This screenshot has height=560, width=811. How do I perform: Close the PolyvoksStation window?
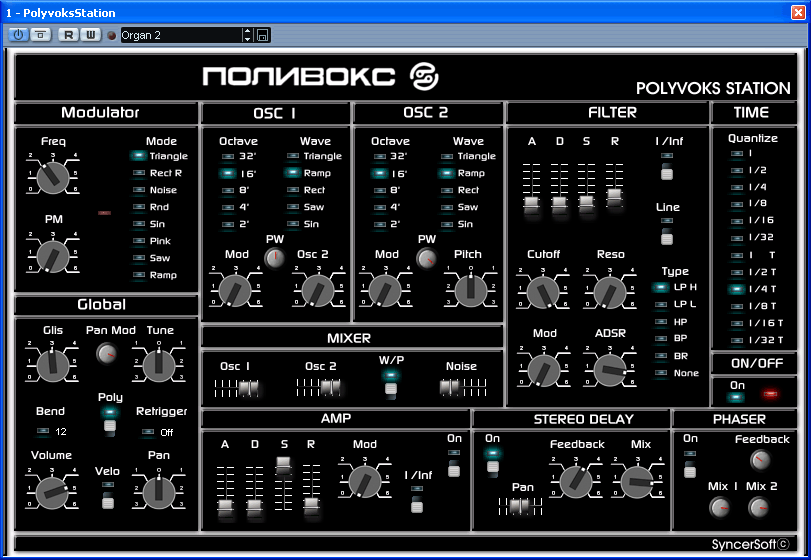tap(798, 12)
